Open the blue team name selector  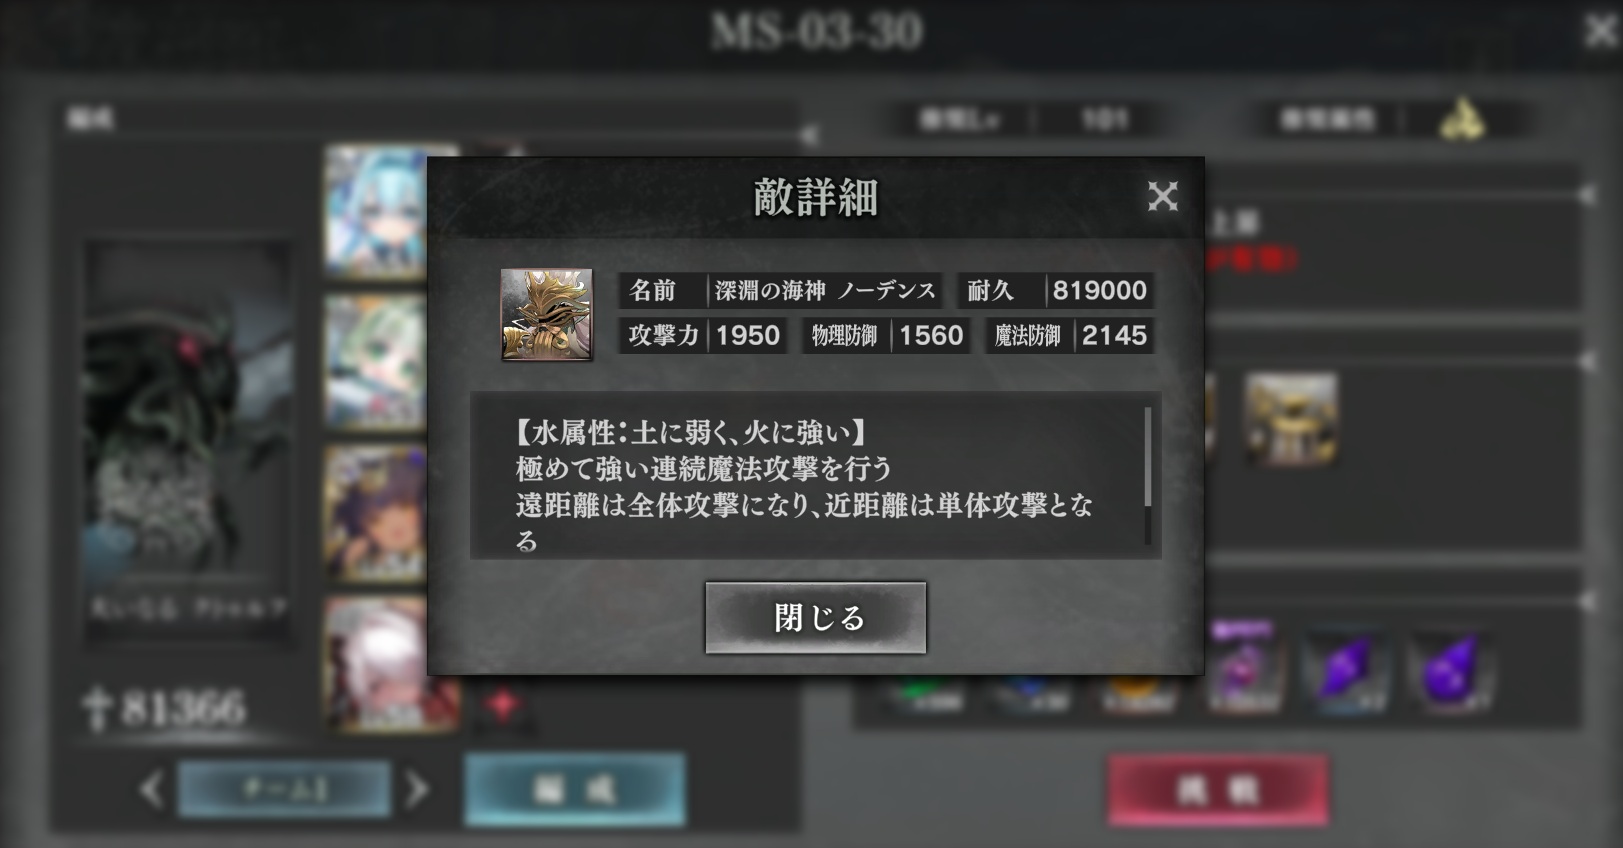tap(284, 789)
